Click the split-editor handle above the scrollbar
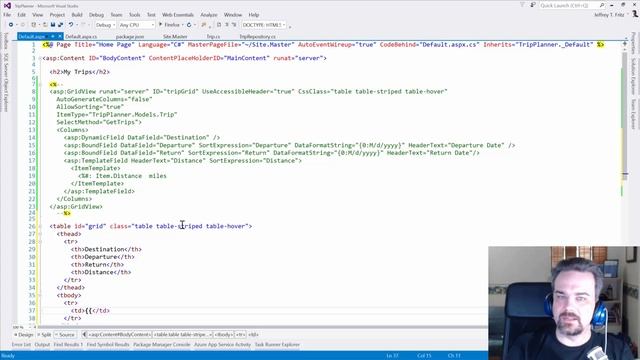The height and width of the screenshot is (360, 640). click(x=624, y=43)
